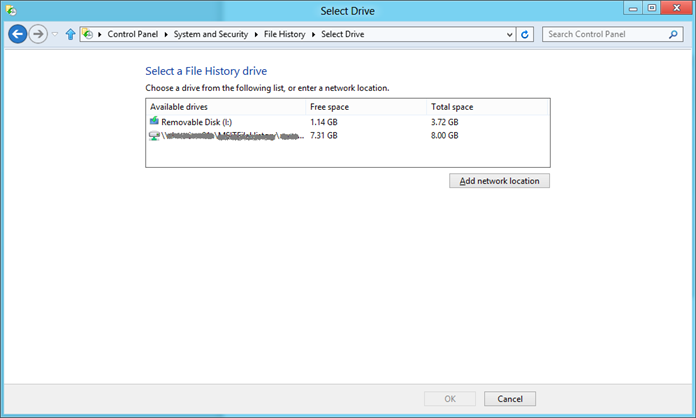Maximize the Select Drive window

click(652, 8)
